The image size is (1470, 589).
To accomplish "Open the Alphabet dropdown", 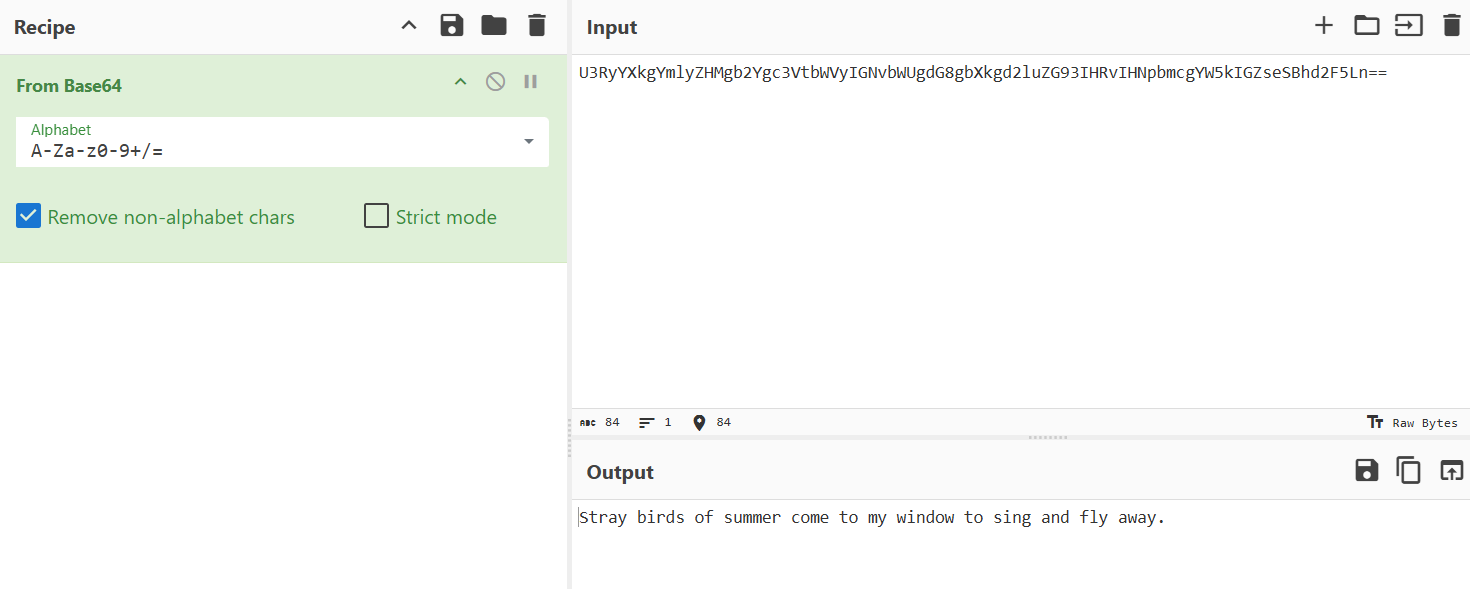I will point(528,142).
